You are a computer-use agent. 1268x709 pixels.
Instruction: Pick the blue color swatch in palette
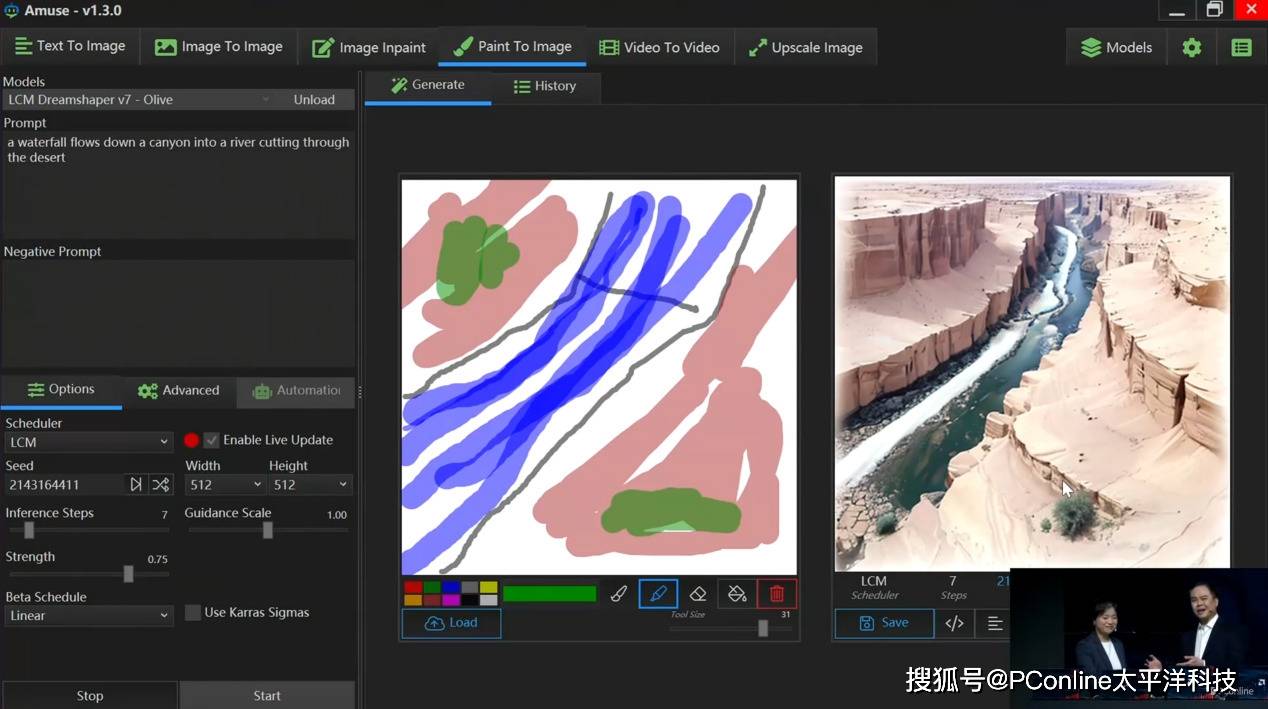click(x=450, y=588)
